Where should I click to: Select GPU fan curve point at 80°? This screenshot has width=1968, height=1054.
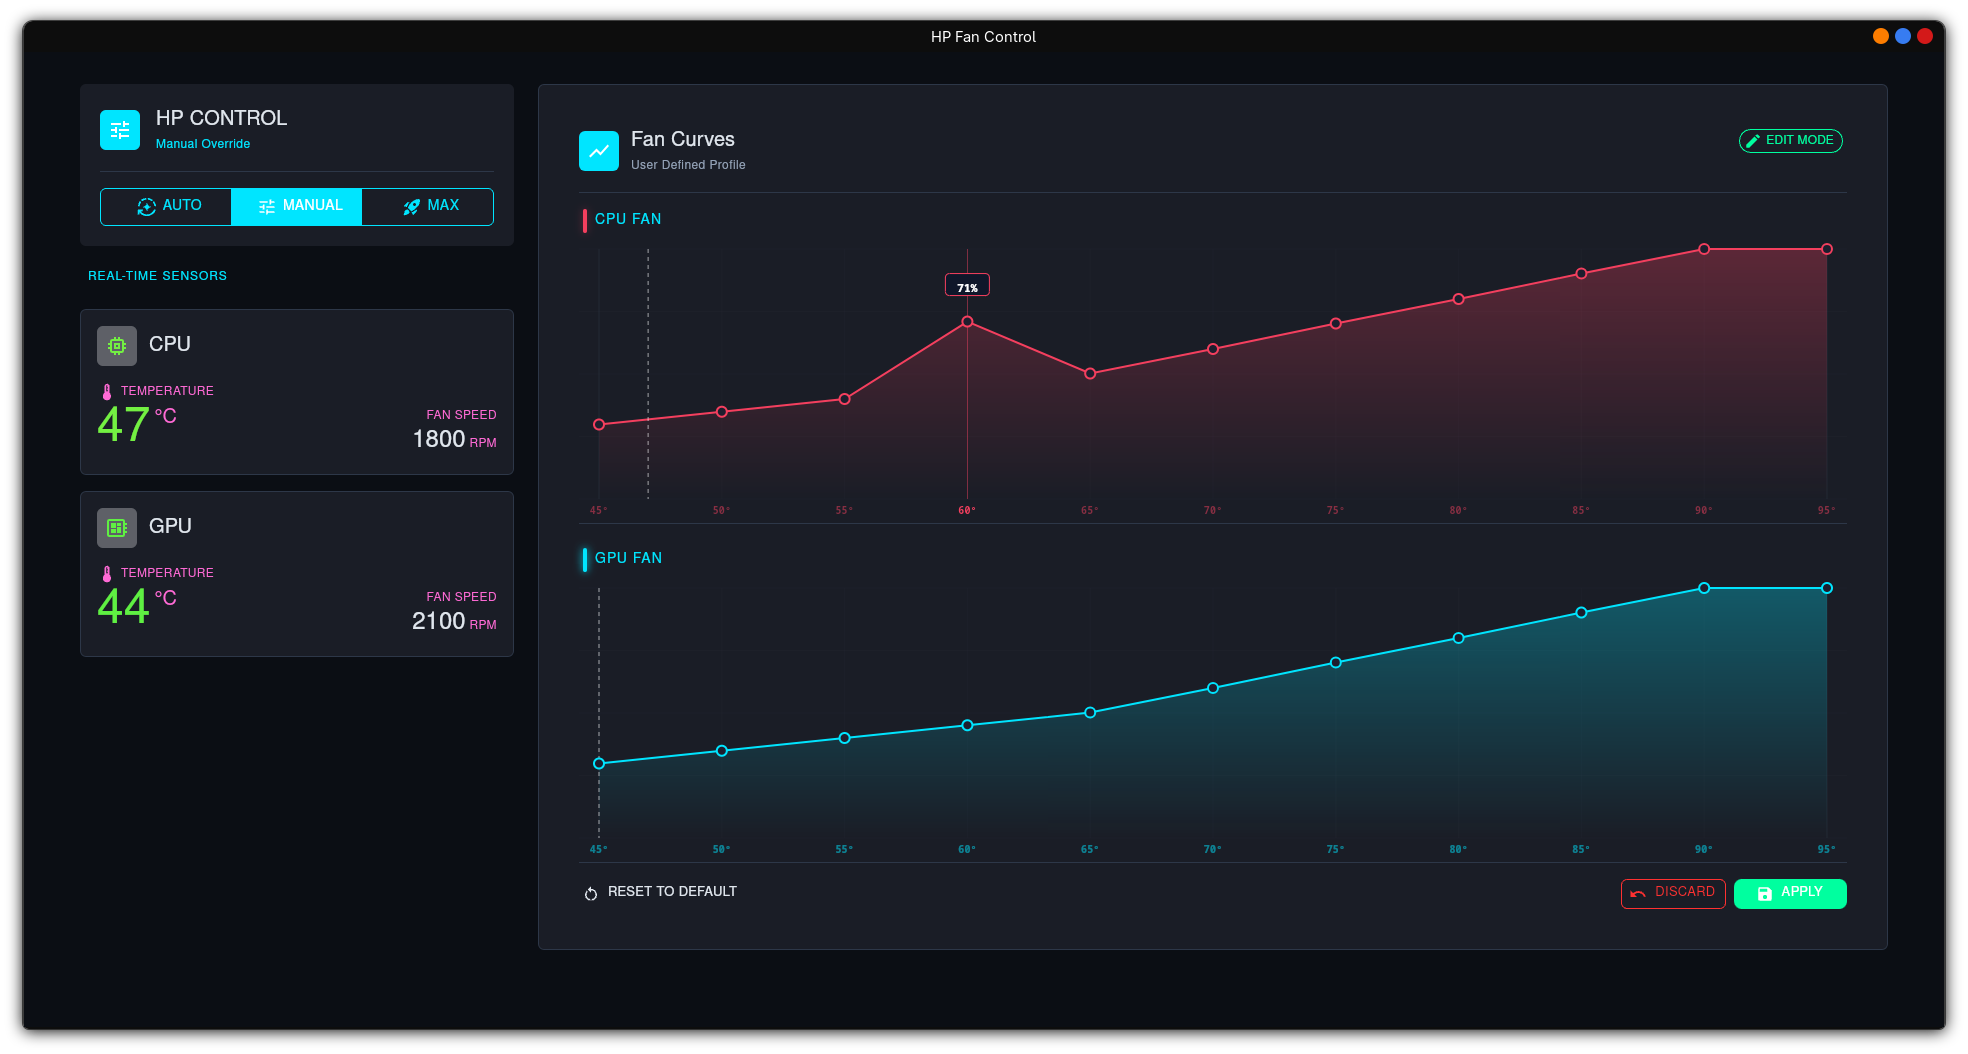[1459, 638]
